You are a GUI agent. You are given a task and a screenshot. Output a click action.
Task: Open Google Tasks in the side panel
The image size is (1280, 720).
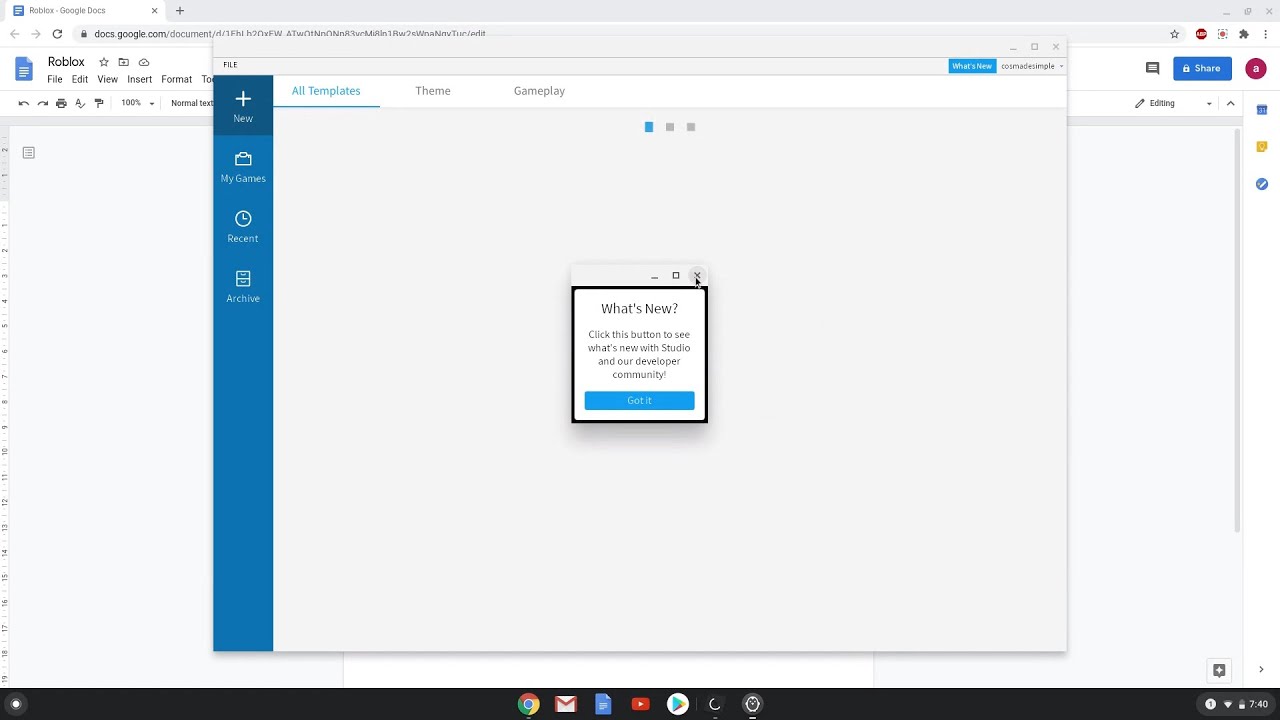(x=1262, y=184)
